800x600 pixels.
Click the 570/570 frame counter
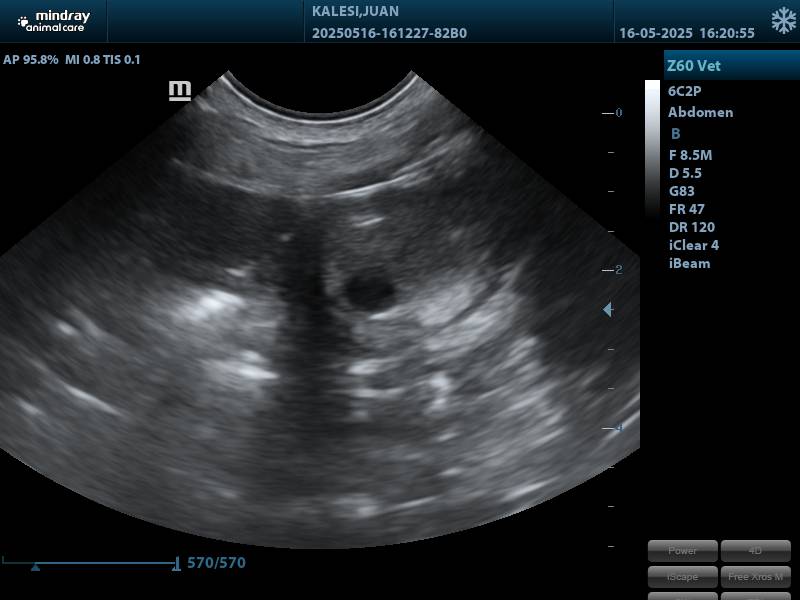click(216, 563)
